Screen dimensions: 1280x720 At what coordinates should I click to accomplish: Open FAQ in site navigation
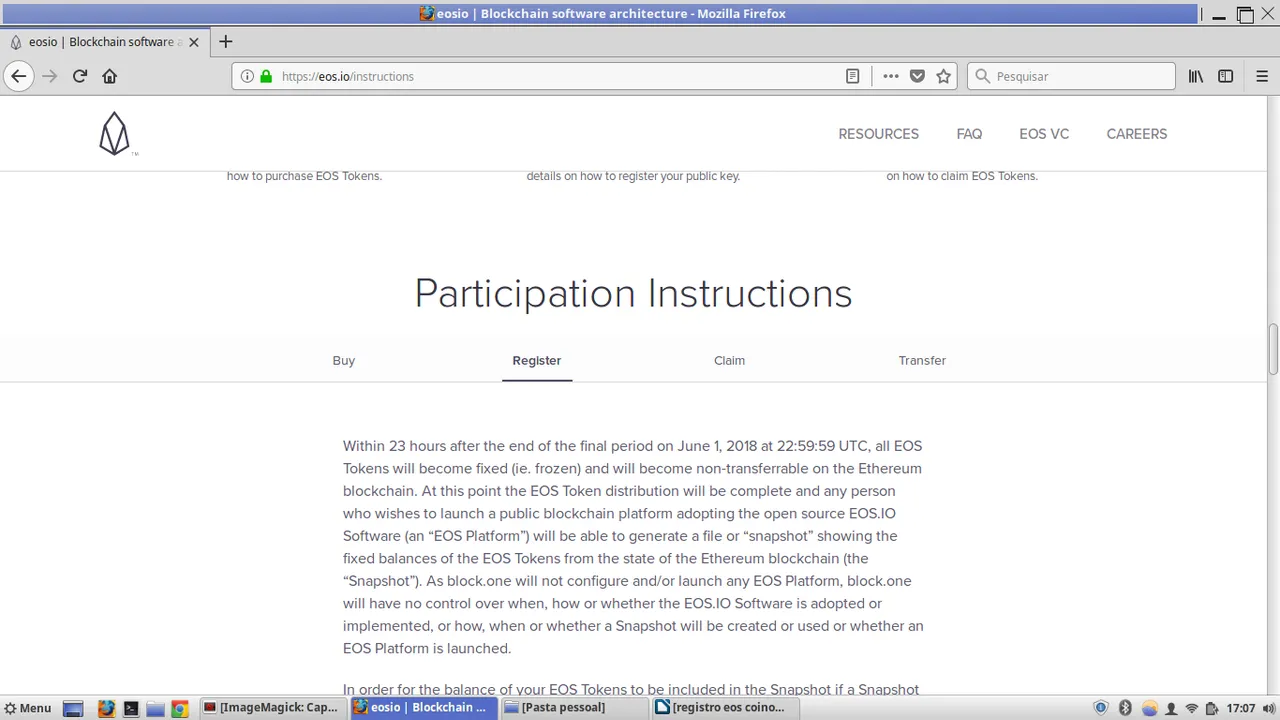969,134
